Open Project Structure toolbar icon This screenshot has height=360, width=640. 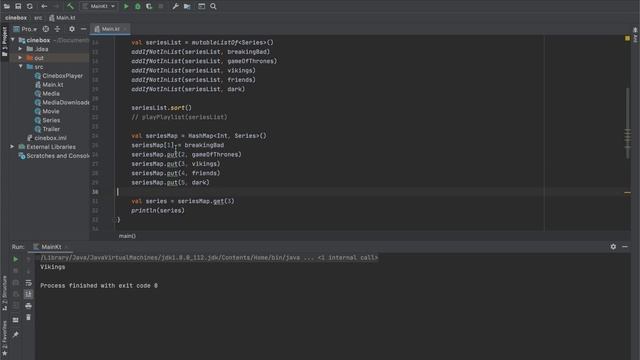click(187, 6)
